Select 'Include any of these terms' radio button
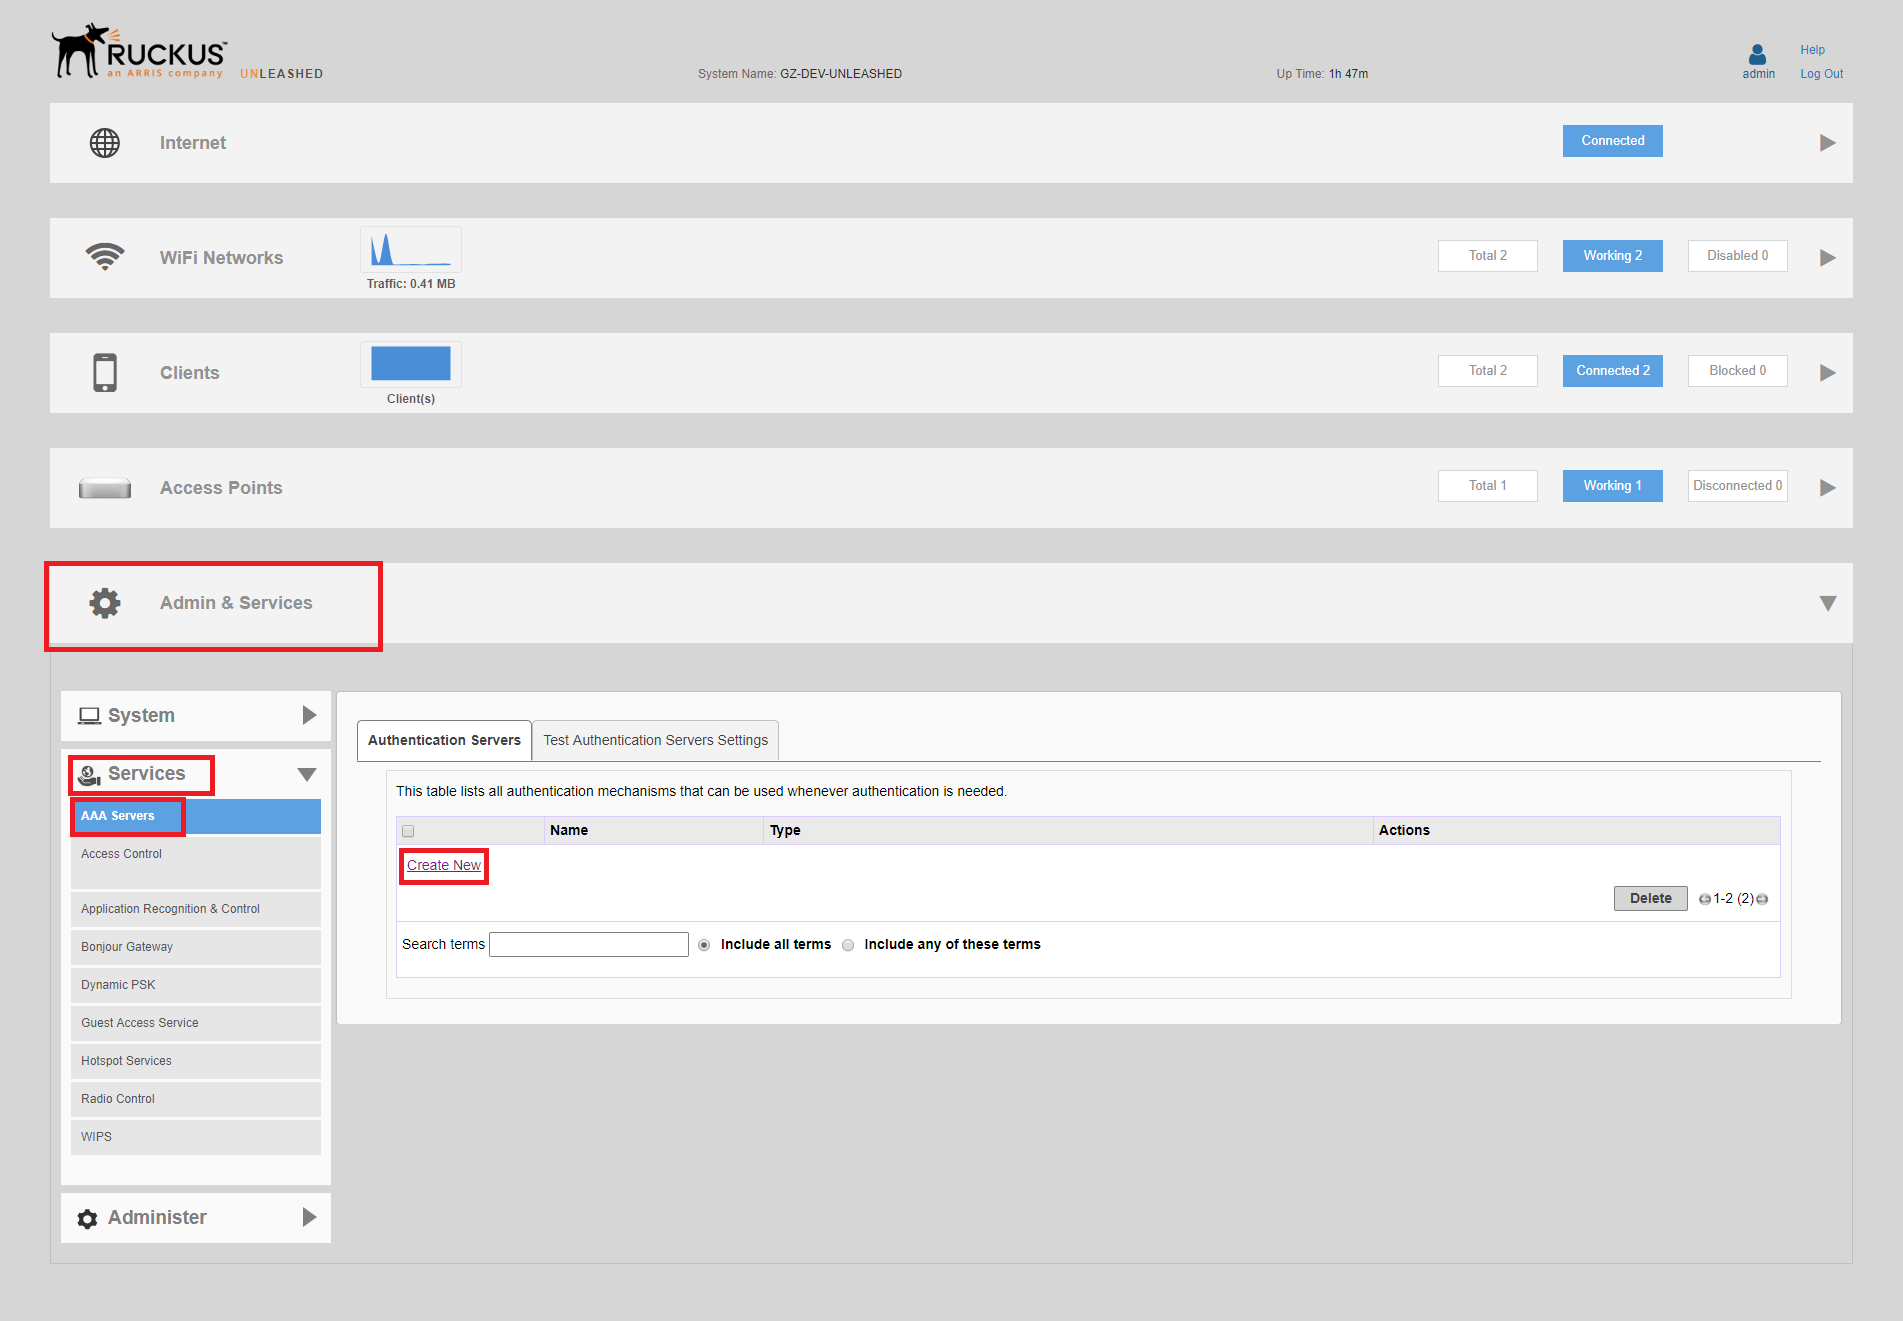 pos(848,945)
